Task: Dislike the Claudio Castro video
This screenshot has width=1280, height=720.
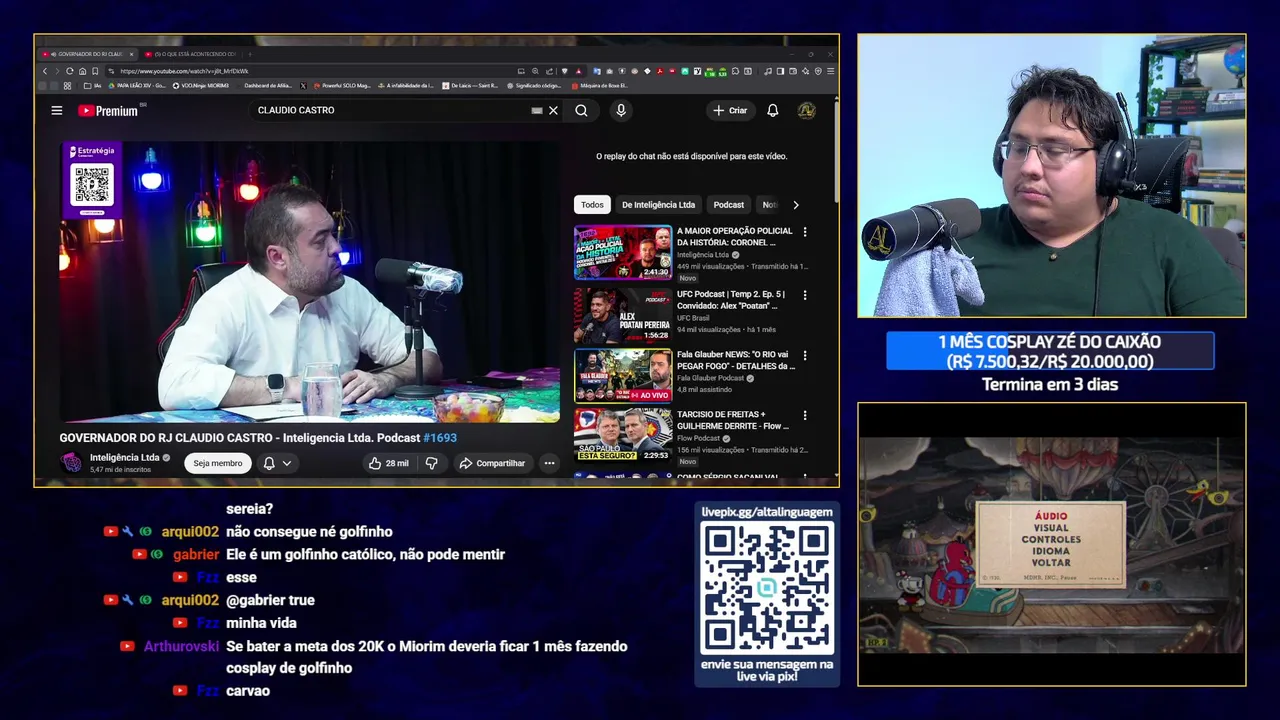Action: point(432,463)
